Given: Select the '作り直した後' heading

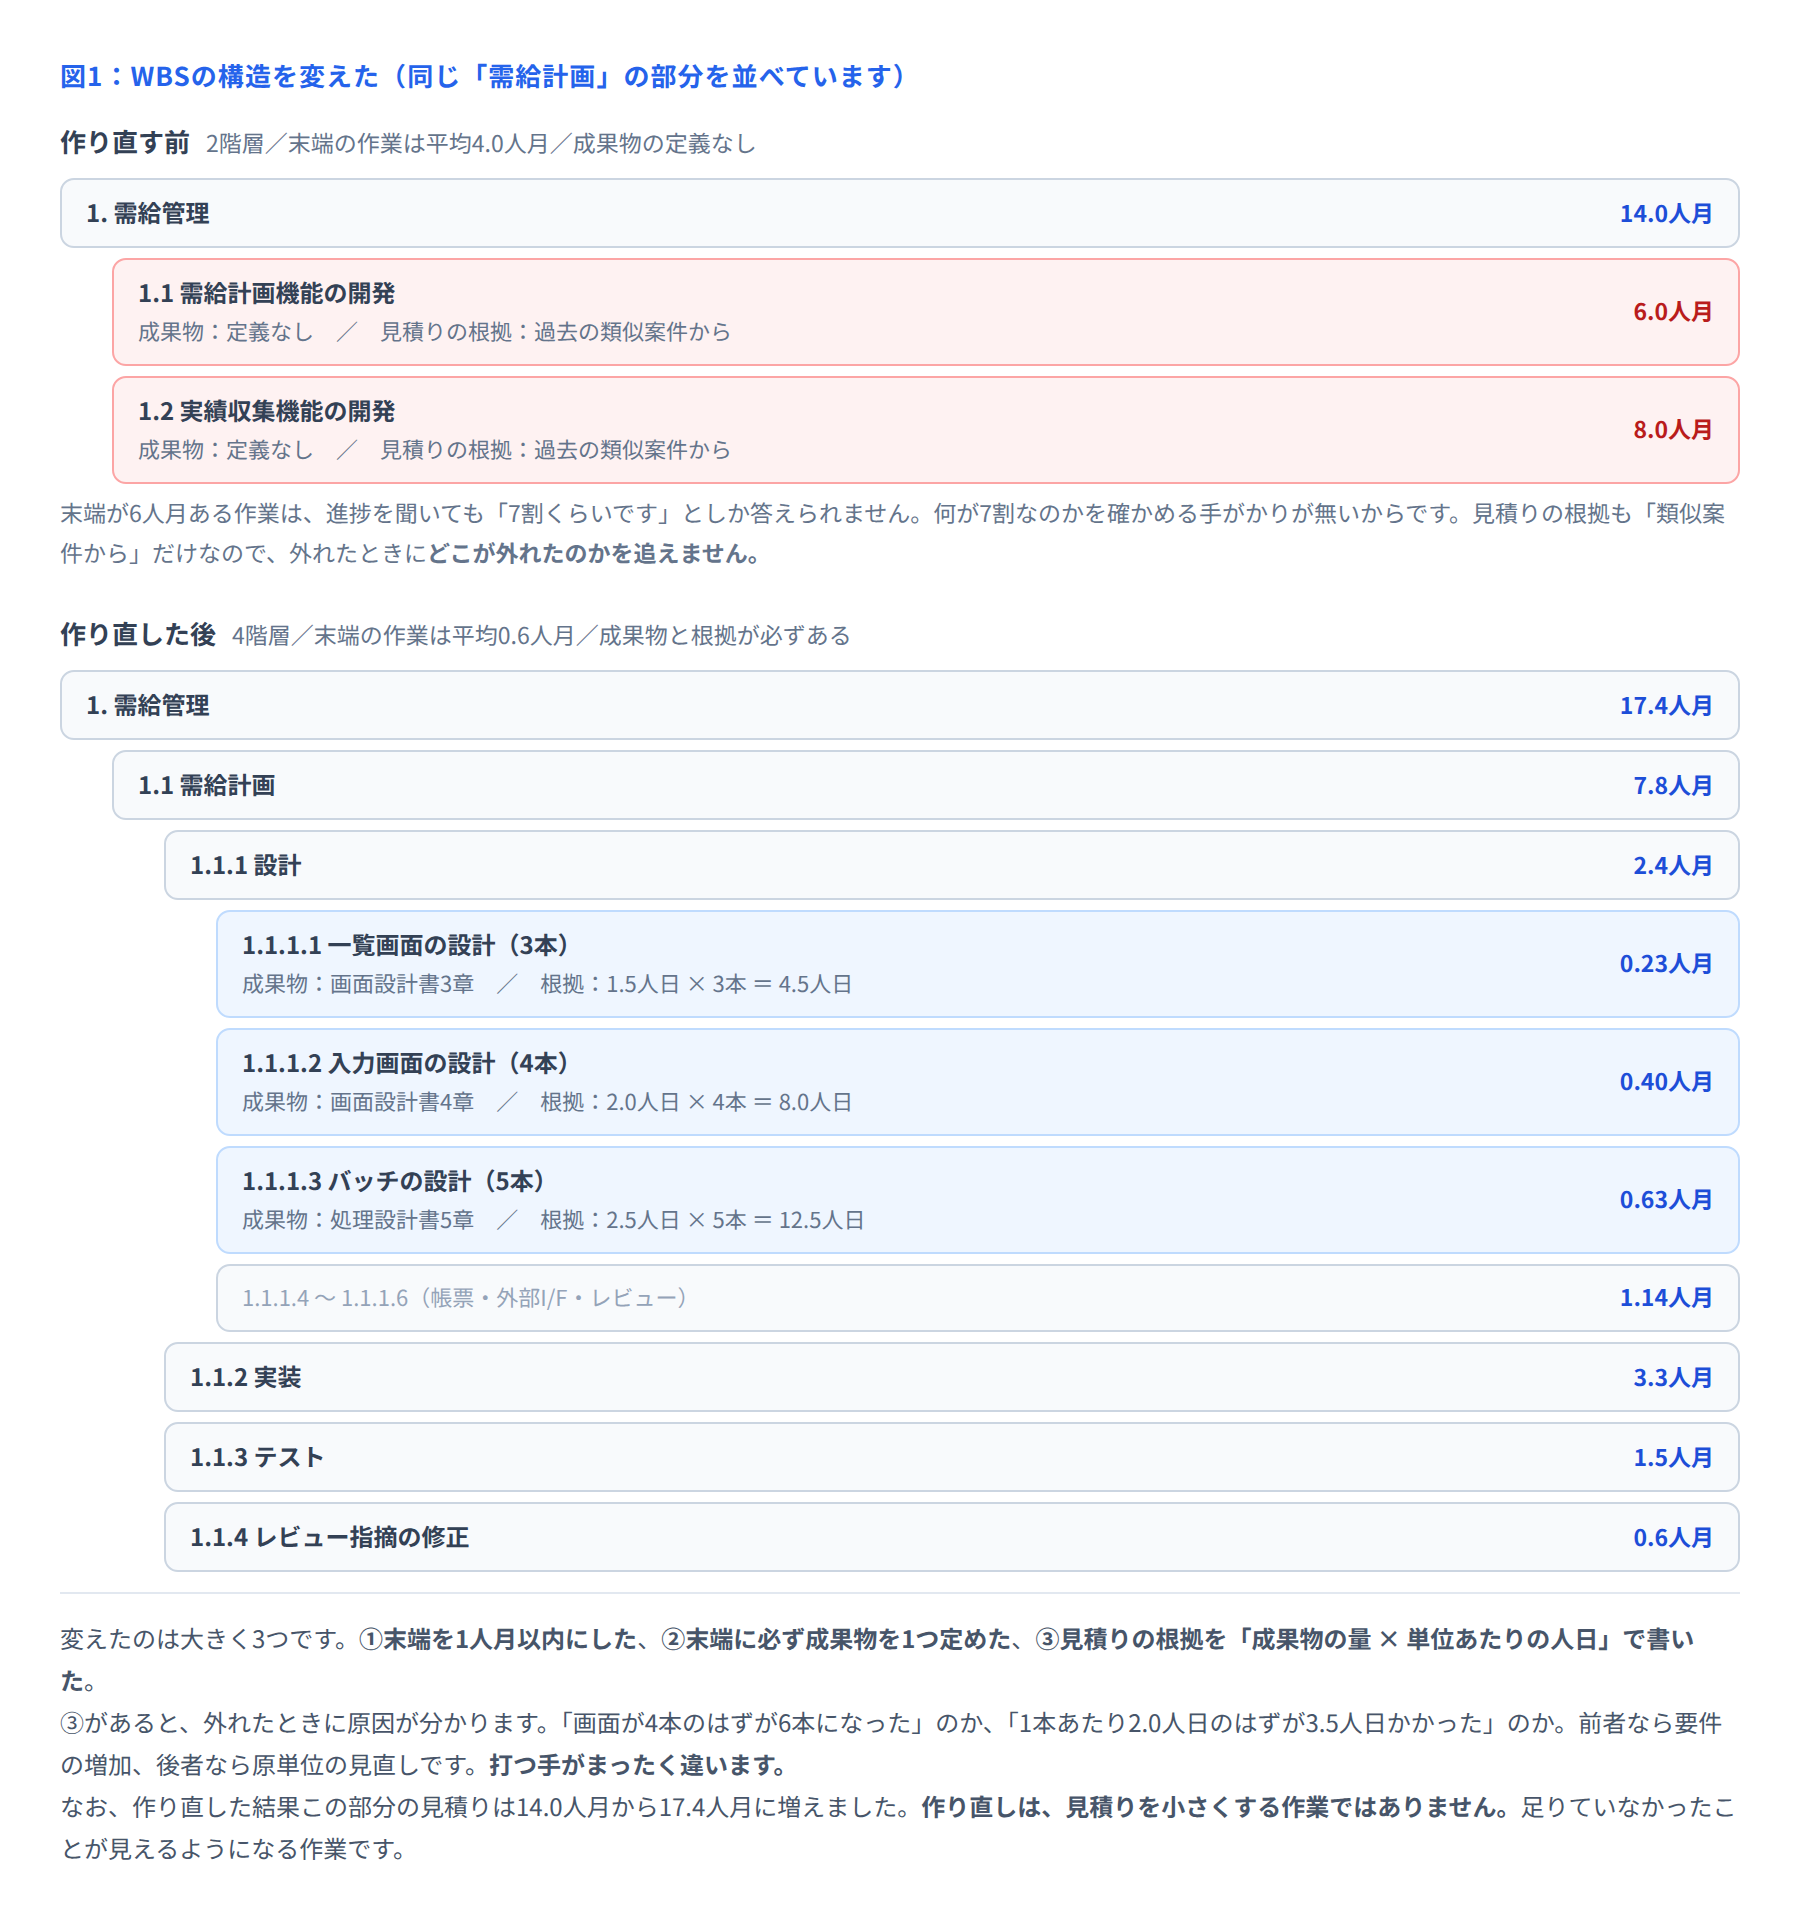Looking at the screenshot, I should coord(138,635).
